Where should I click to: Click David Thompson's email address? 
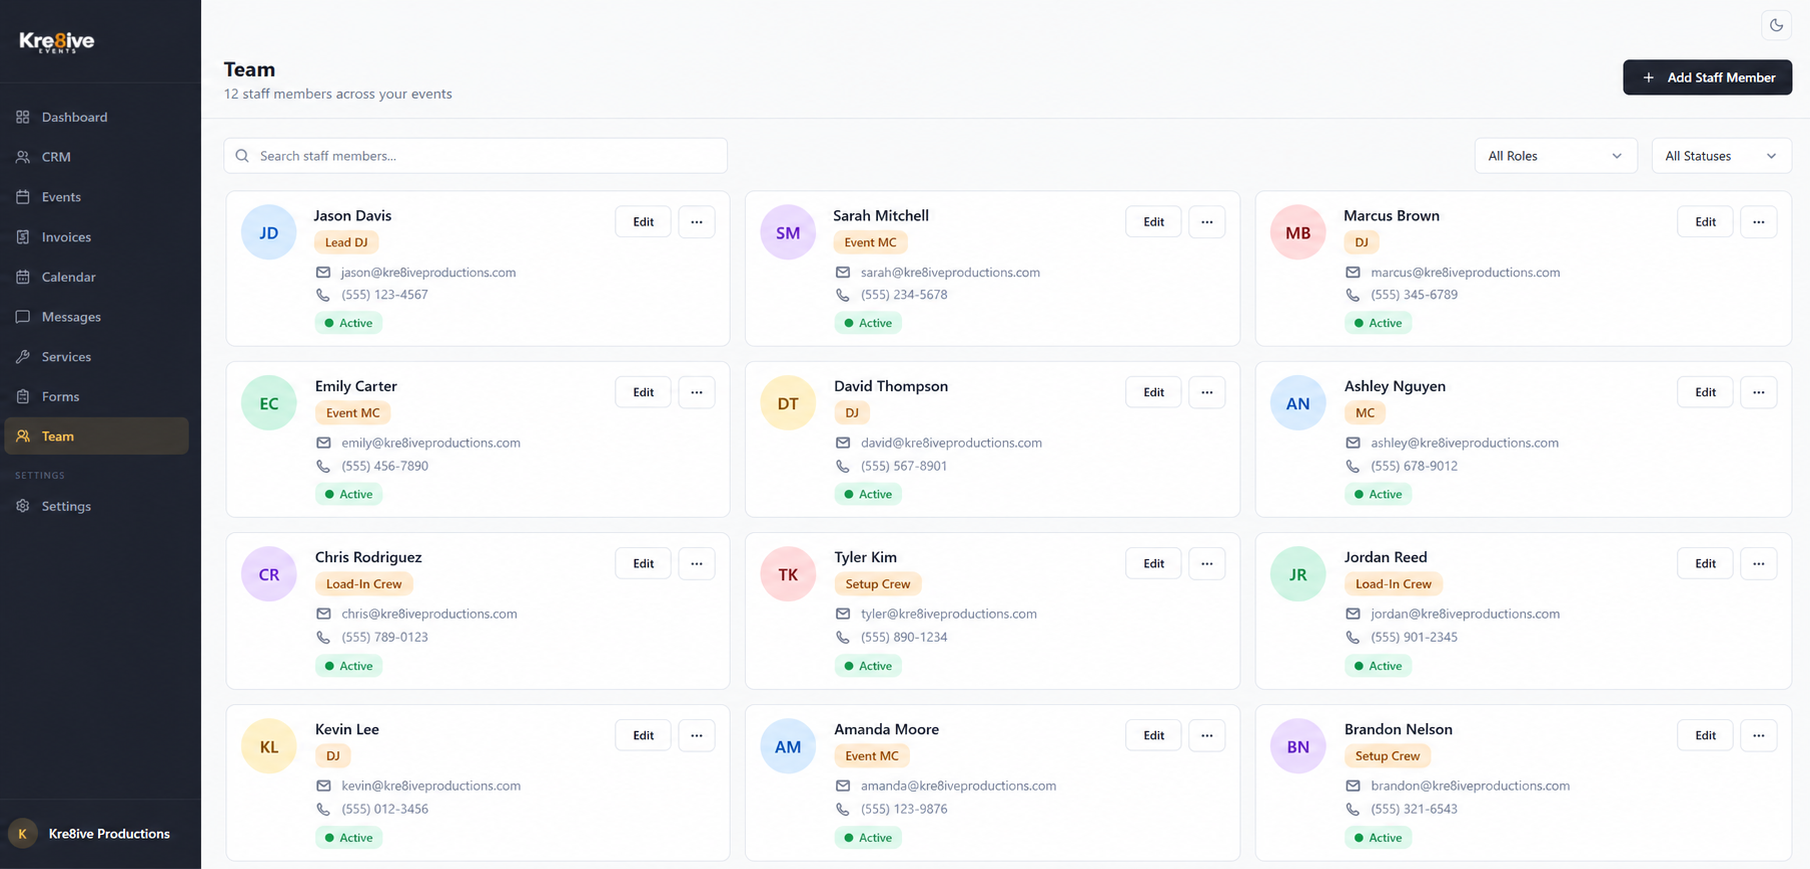coord(951,443)
